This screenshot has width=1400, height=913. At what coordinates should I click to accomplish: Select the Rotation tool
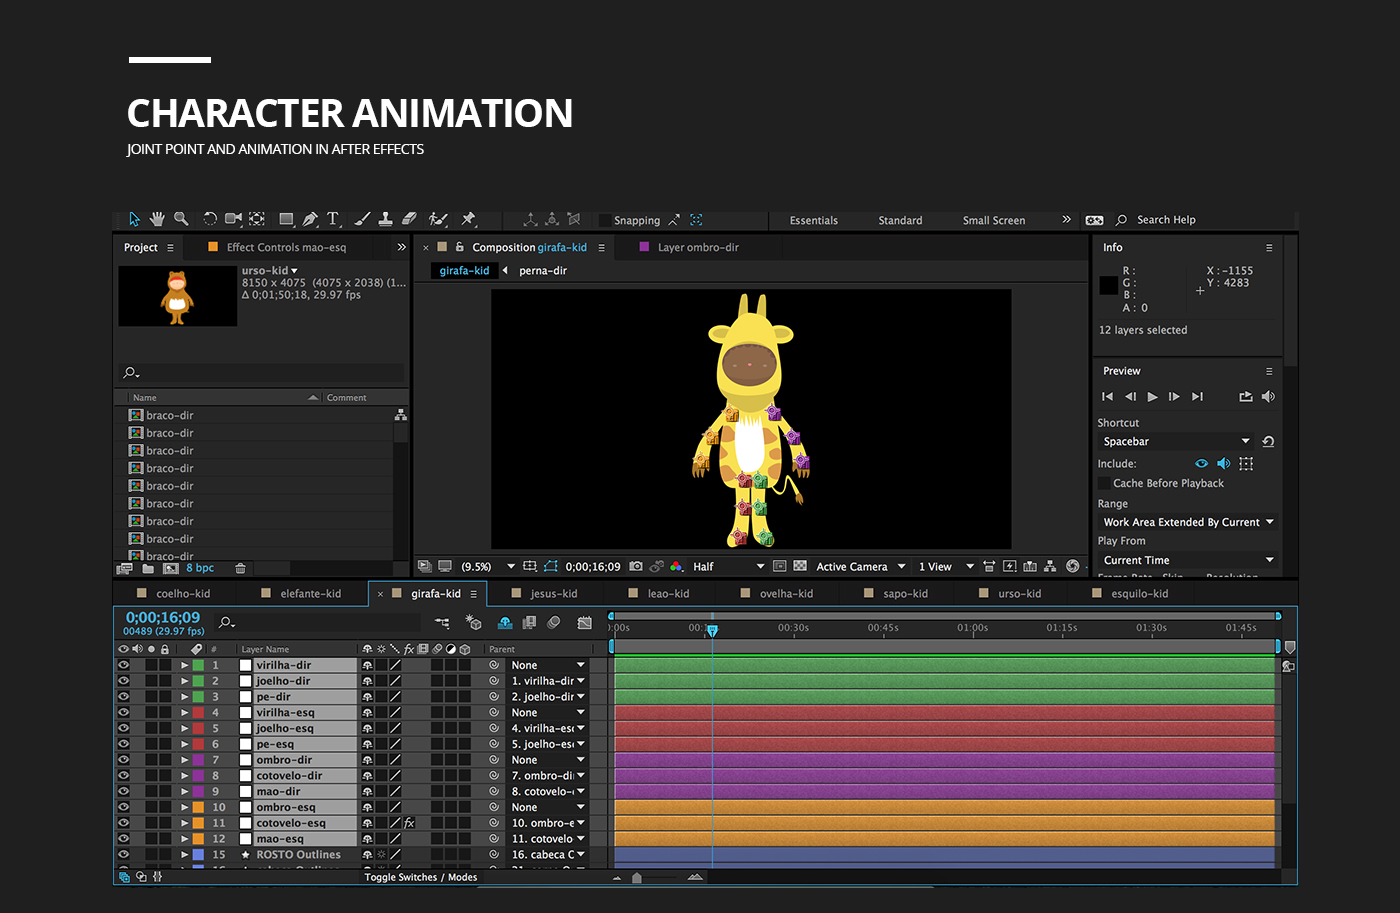pos(210,219)
